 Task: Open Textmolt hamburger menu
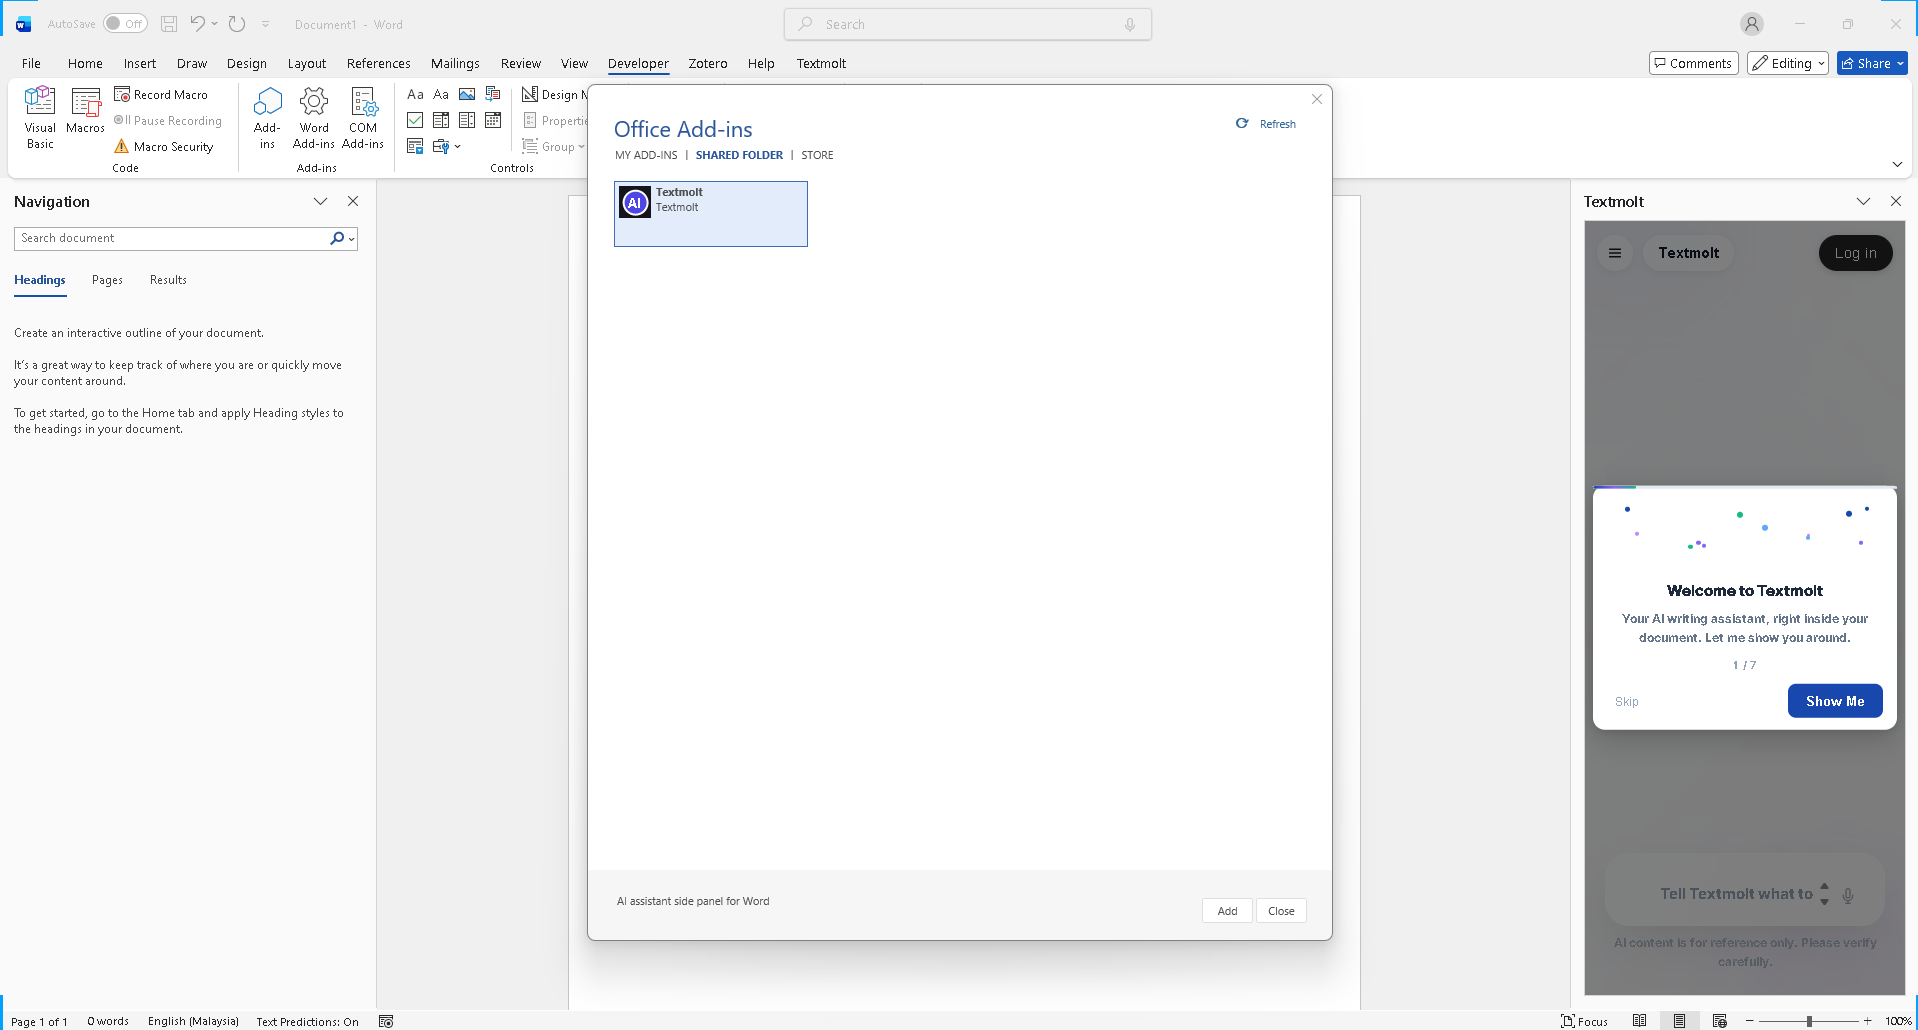pyautogui.click(x=1615, y=253)
